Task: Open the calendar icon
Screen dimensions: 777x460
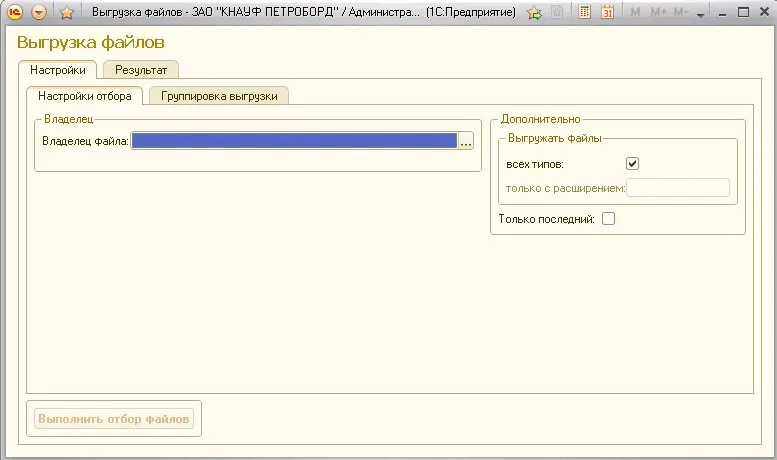Action: click(608, 12)
